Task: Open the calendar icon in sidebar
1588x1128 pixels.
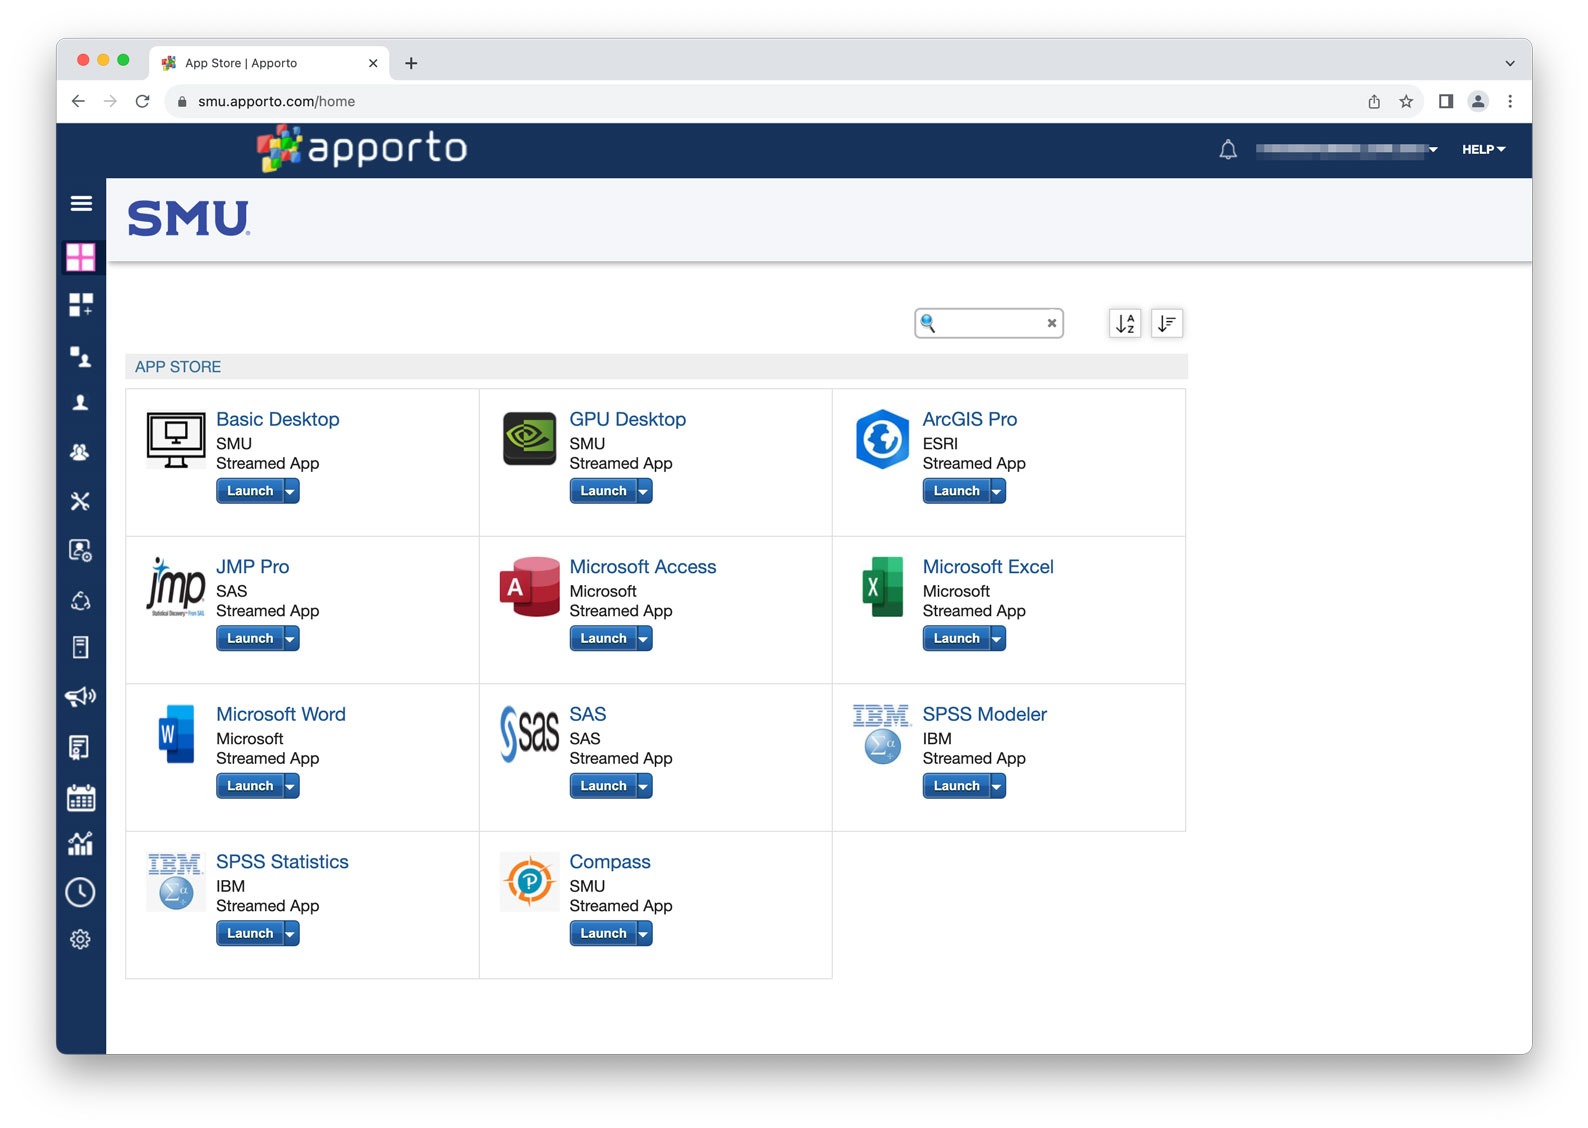Action: click(x=81, y=797)
